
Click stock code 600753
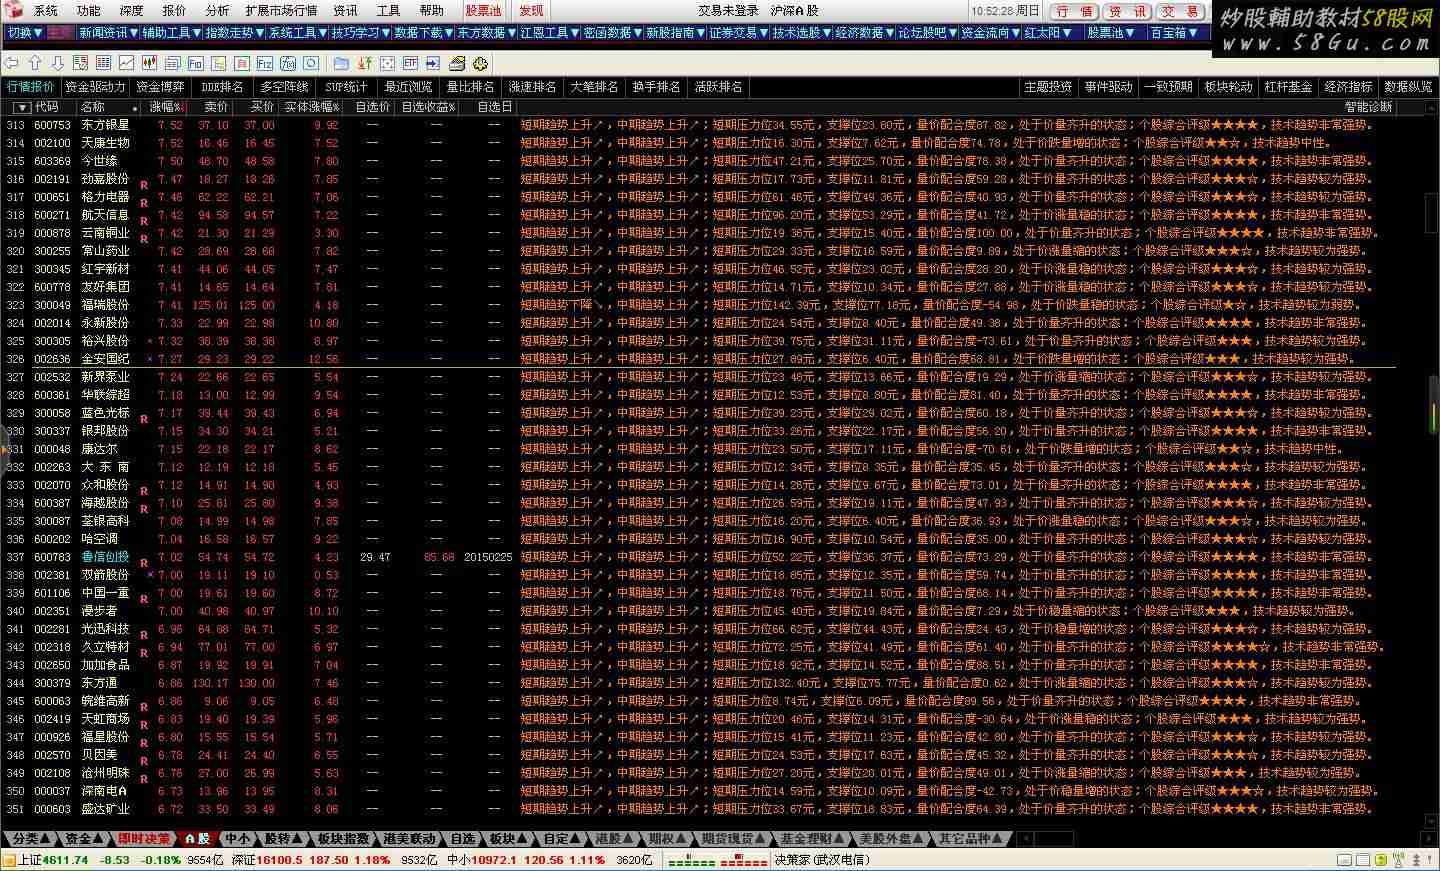pos(52,125)
